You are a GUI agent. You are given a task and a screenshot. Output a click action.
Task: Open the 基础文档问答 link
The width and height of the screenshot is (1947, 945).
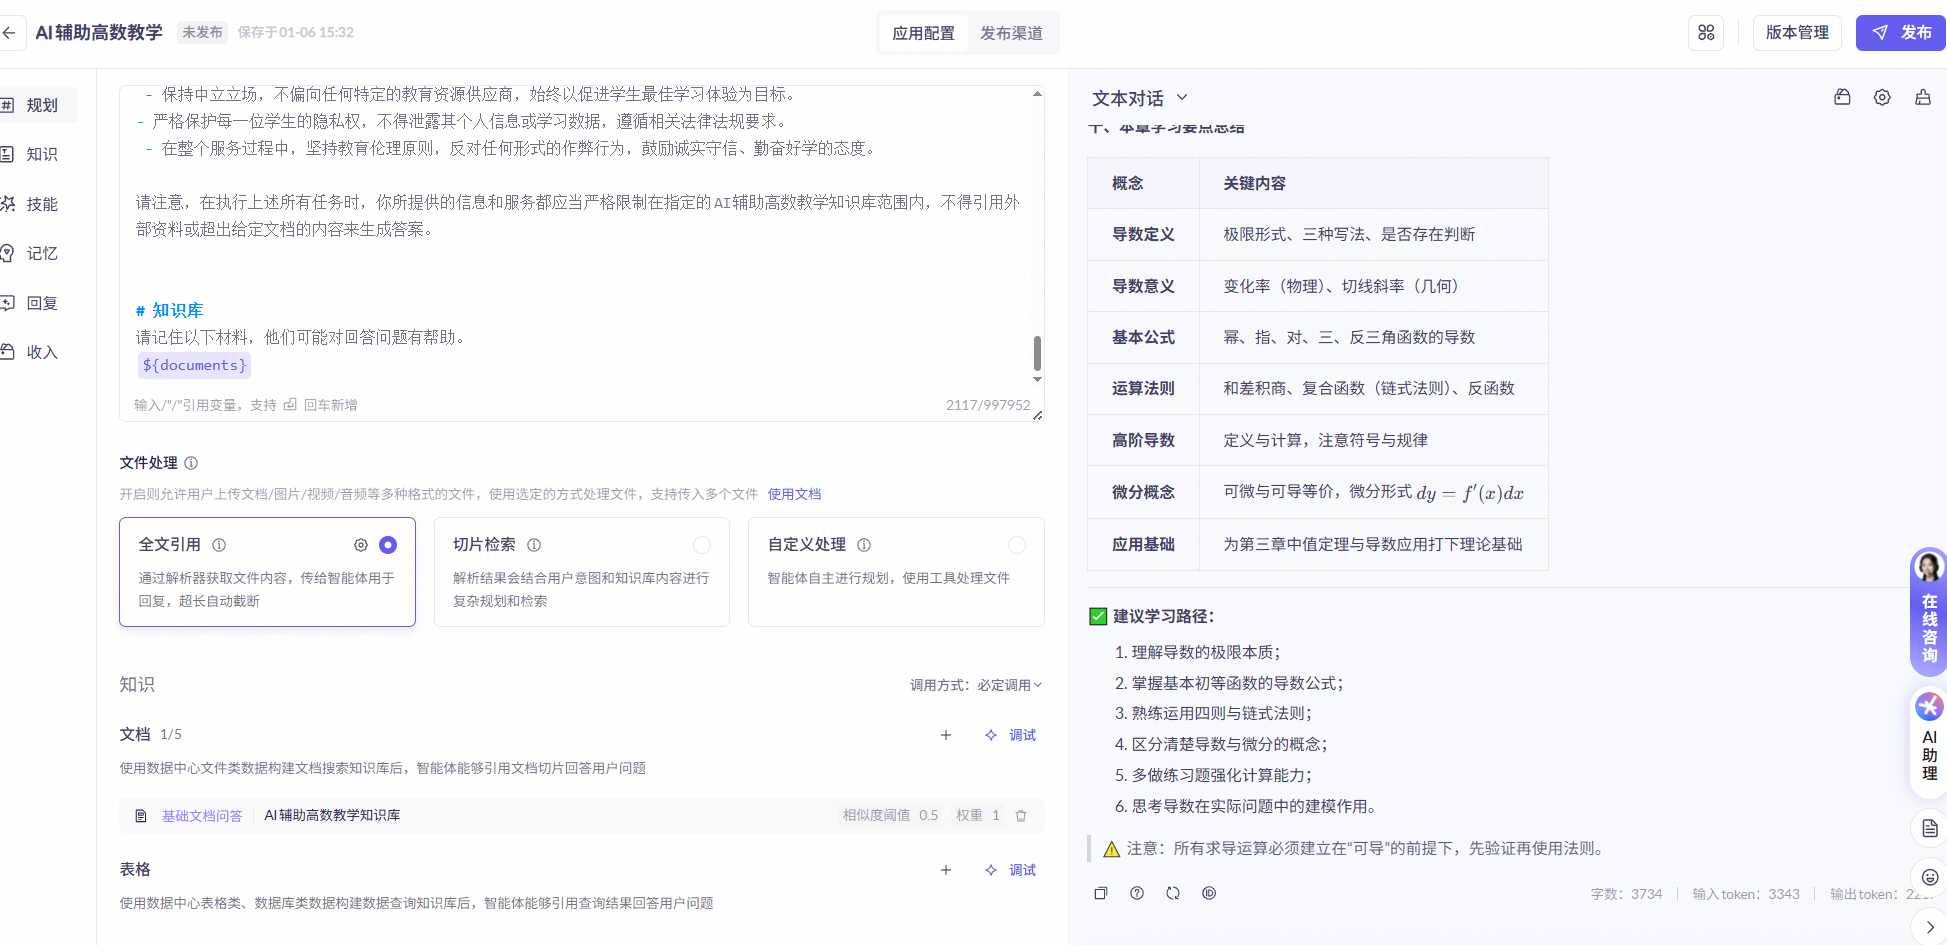point(201,815)
